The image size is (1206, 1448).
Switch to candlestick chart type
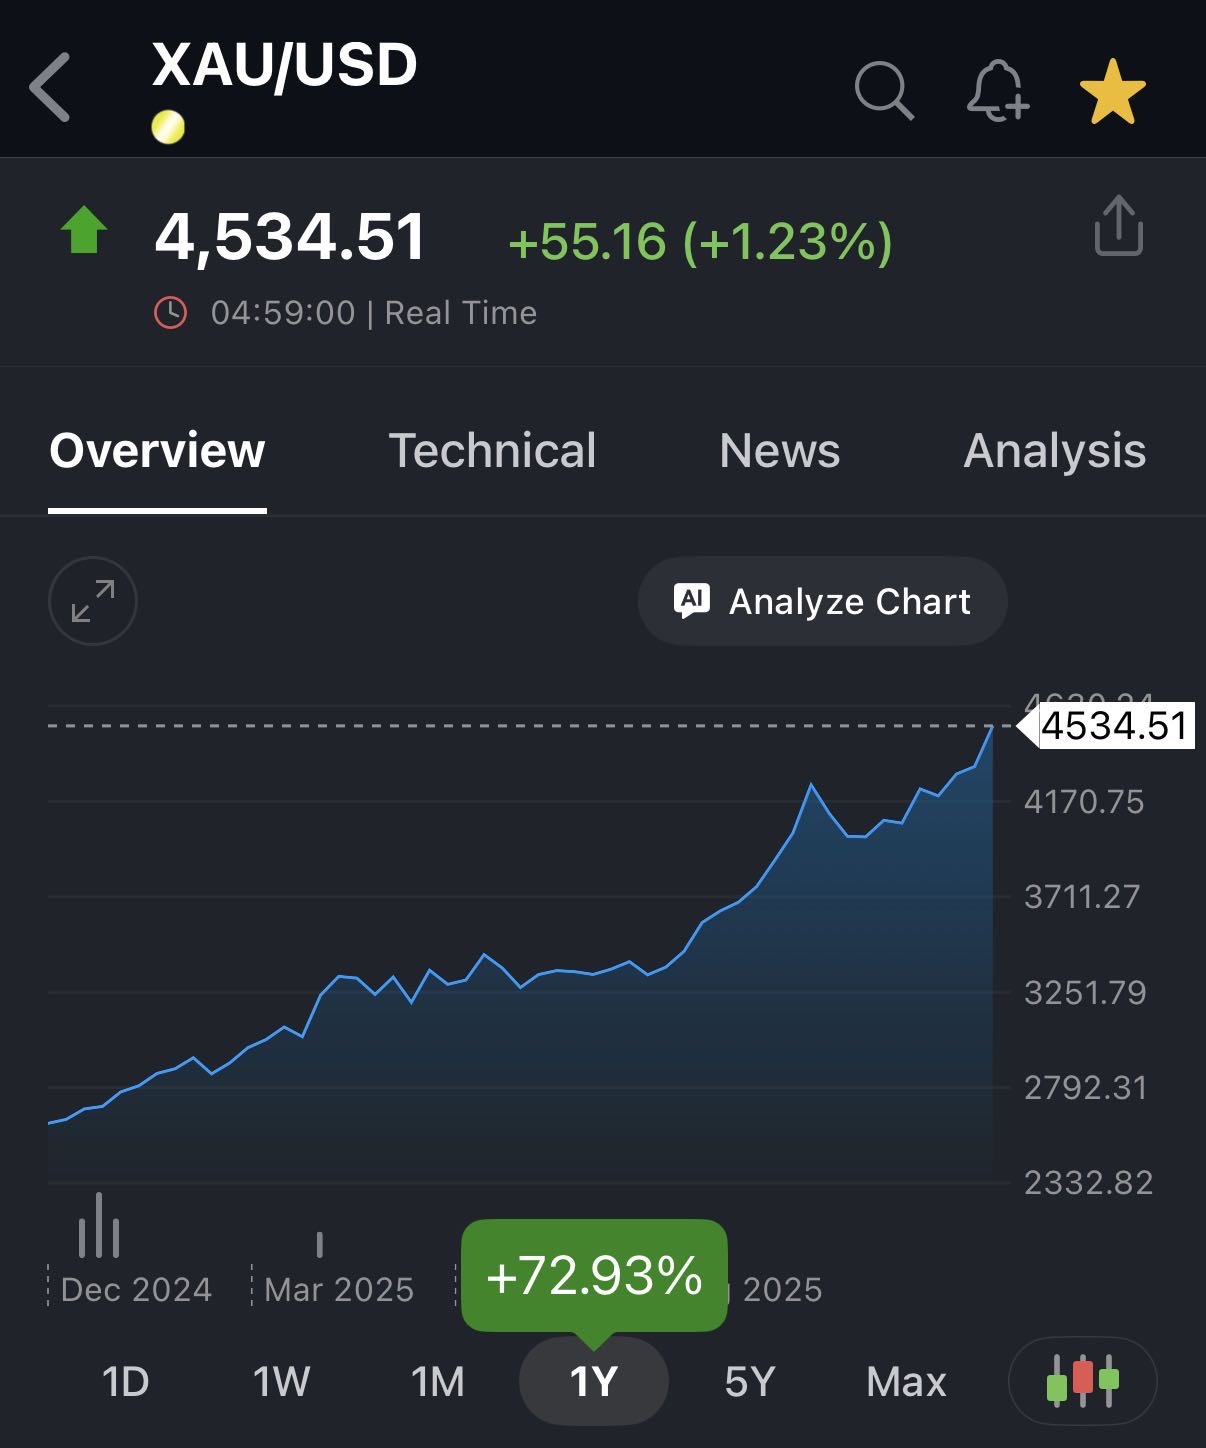(1083, 1381)
